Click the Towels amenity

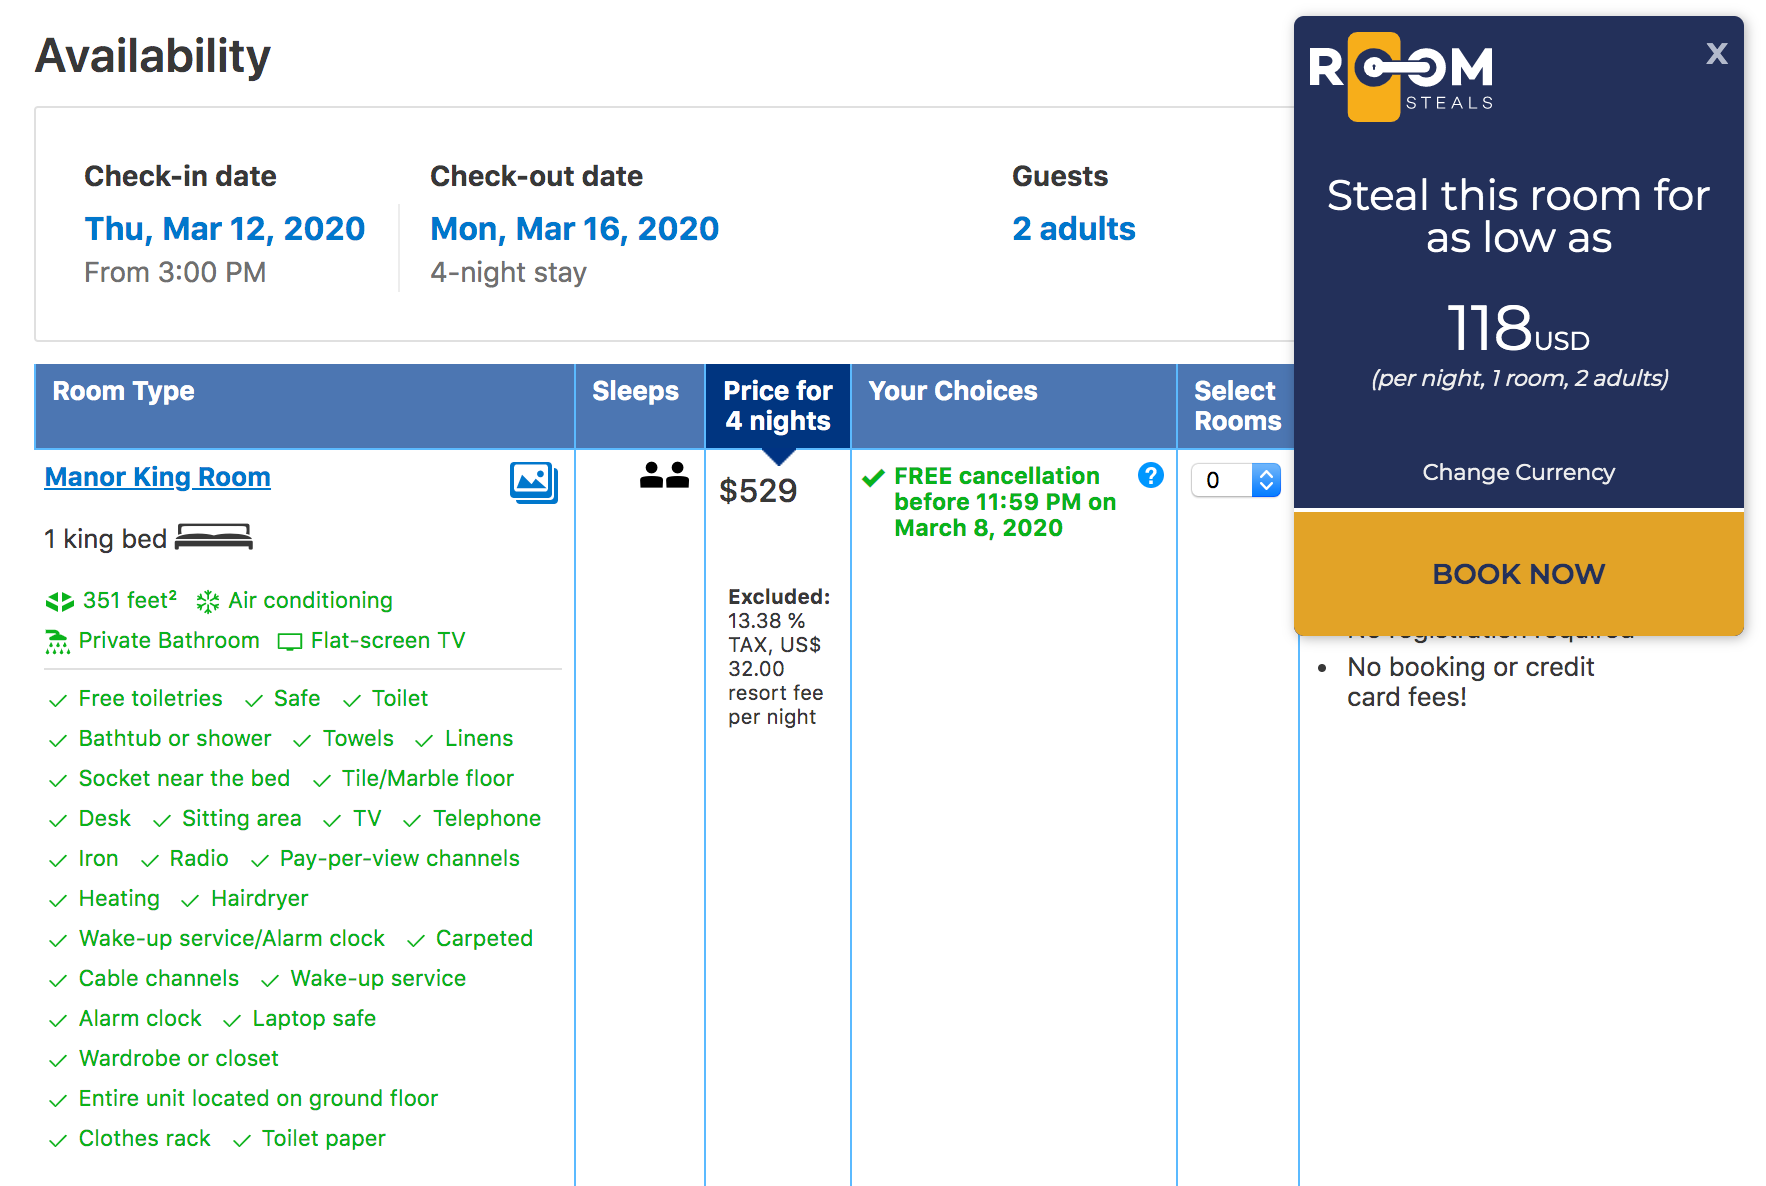[x=358, y=738]
